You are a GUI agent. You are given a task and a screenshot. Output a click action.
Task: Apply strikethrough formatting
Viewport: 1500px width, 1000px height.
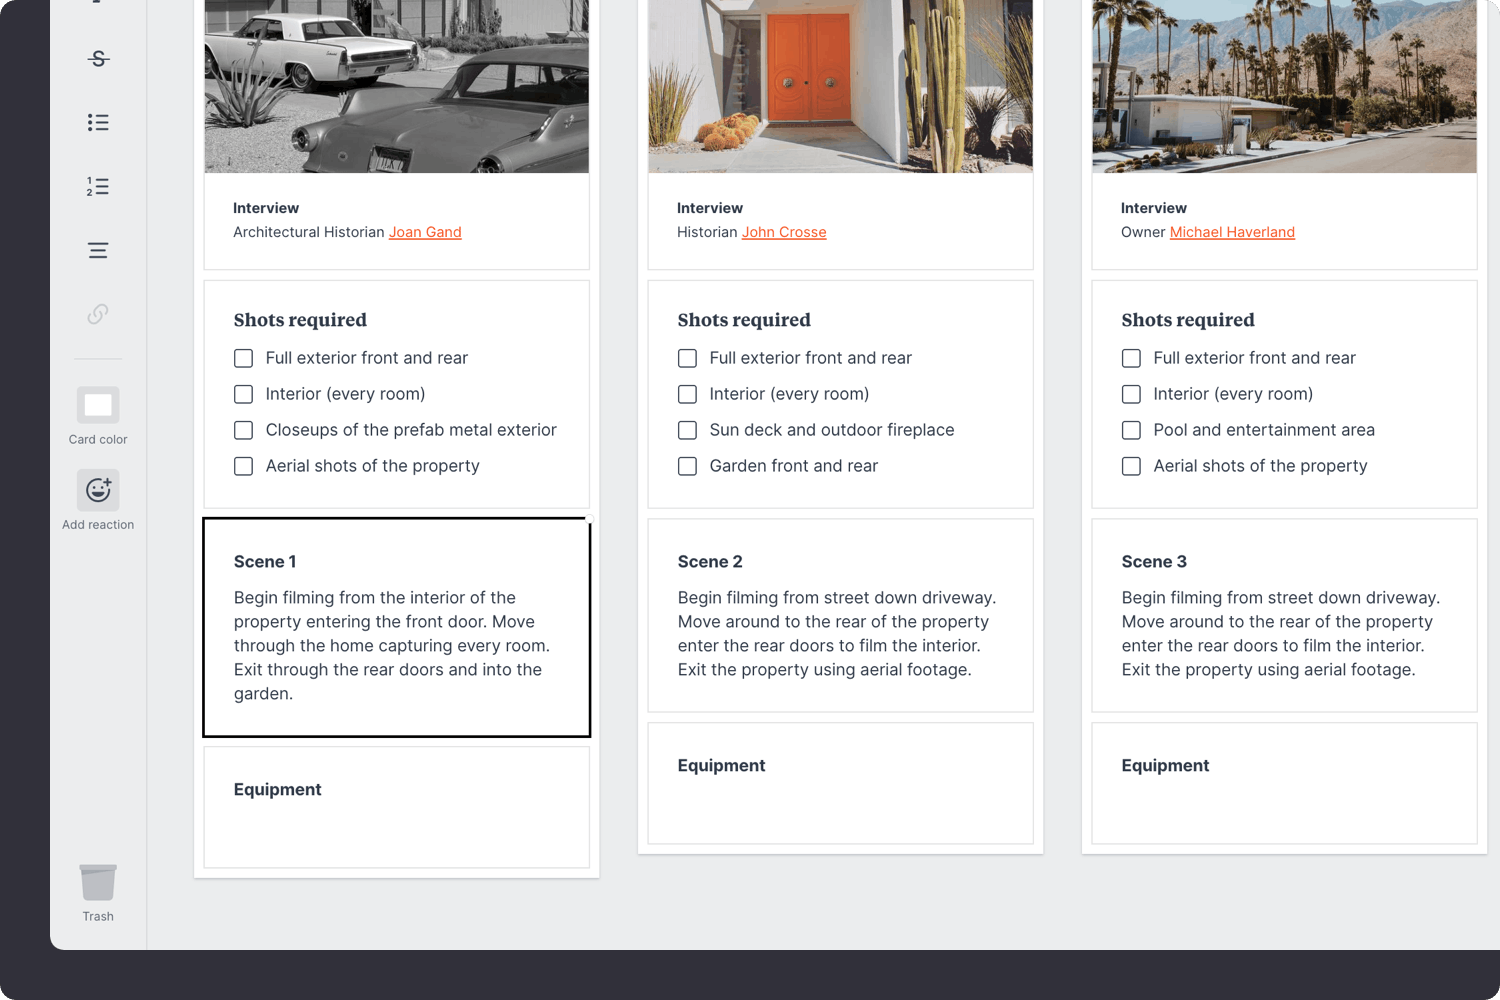pyautogui.click(x=97, y=58)
